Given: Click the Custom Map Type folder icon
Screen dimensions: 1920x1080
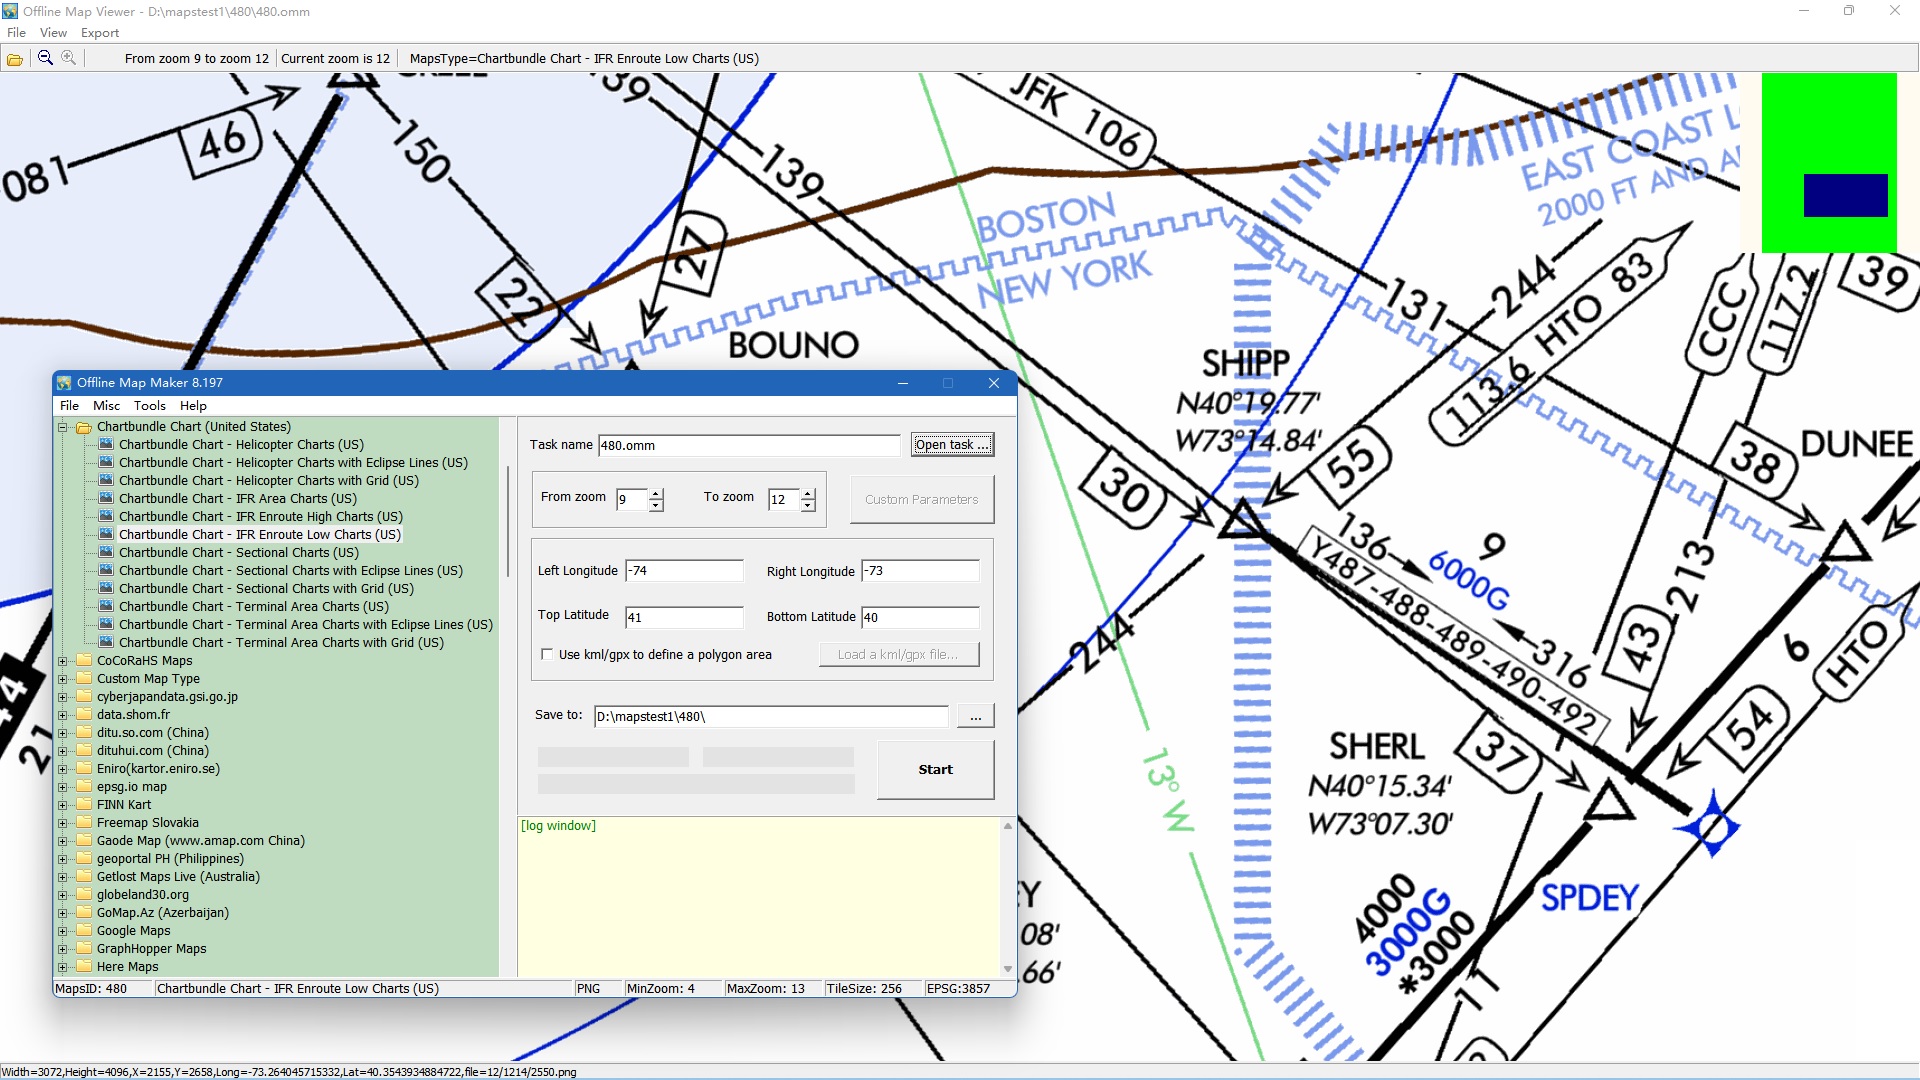Looking at the screenshot, I should (x=84, y=679).
